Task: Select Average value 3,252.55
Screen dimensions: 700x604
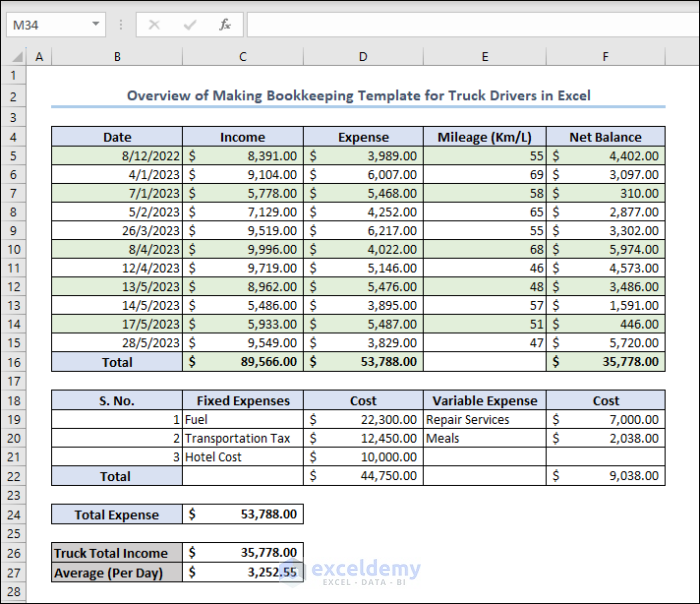Action: tap(243, 572)
